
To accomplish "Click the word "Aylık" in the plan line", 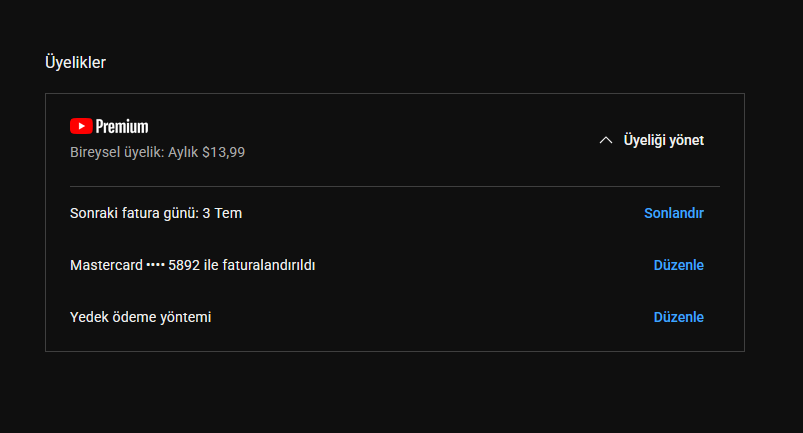I will (x=181, y=153).
